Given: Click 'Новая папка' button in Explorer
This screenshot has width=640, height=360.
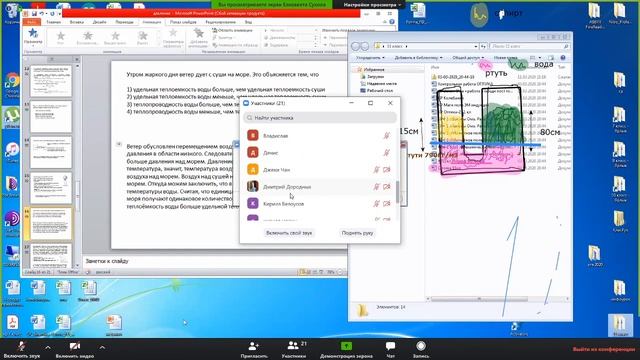Looking at the screenshot, I should (505, 58).
